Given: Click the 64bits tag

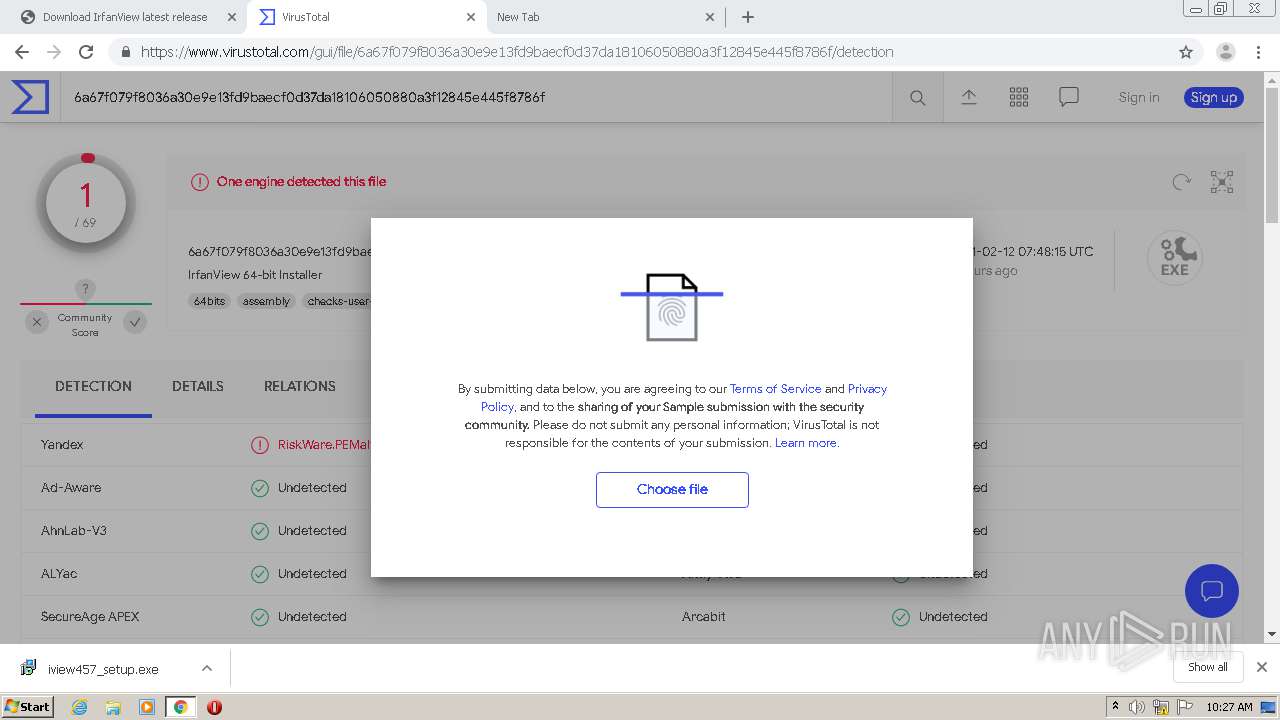Looking at the screenshot, I should tap(210, 301).
